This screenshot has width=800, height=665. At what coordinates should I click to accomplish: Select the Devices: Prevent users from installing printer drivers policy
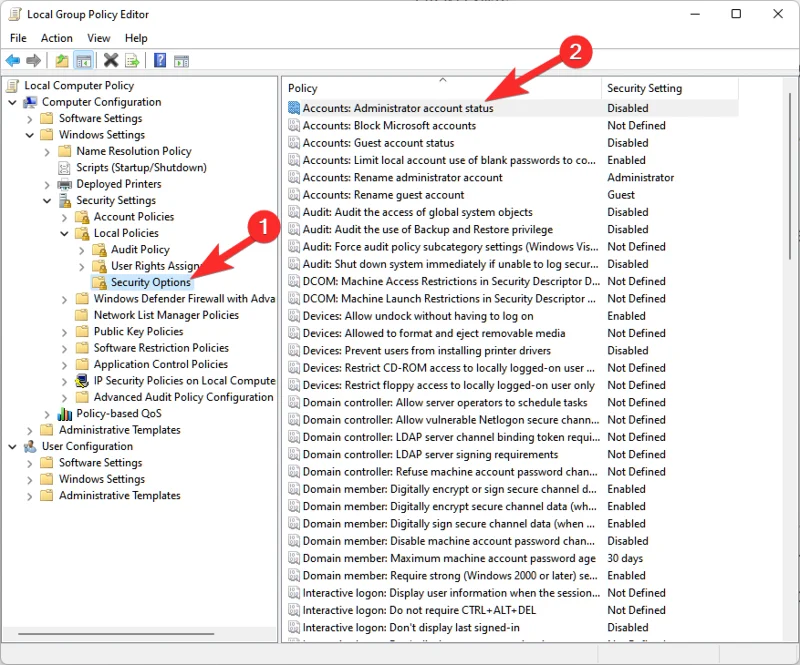[x=422, y=350]
